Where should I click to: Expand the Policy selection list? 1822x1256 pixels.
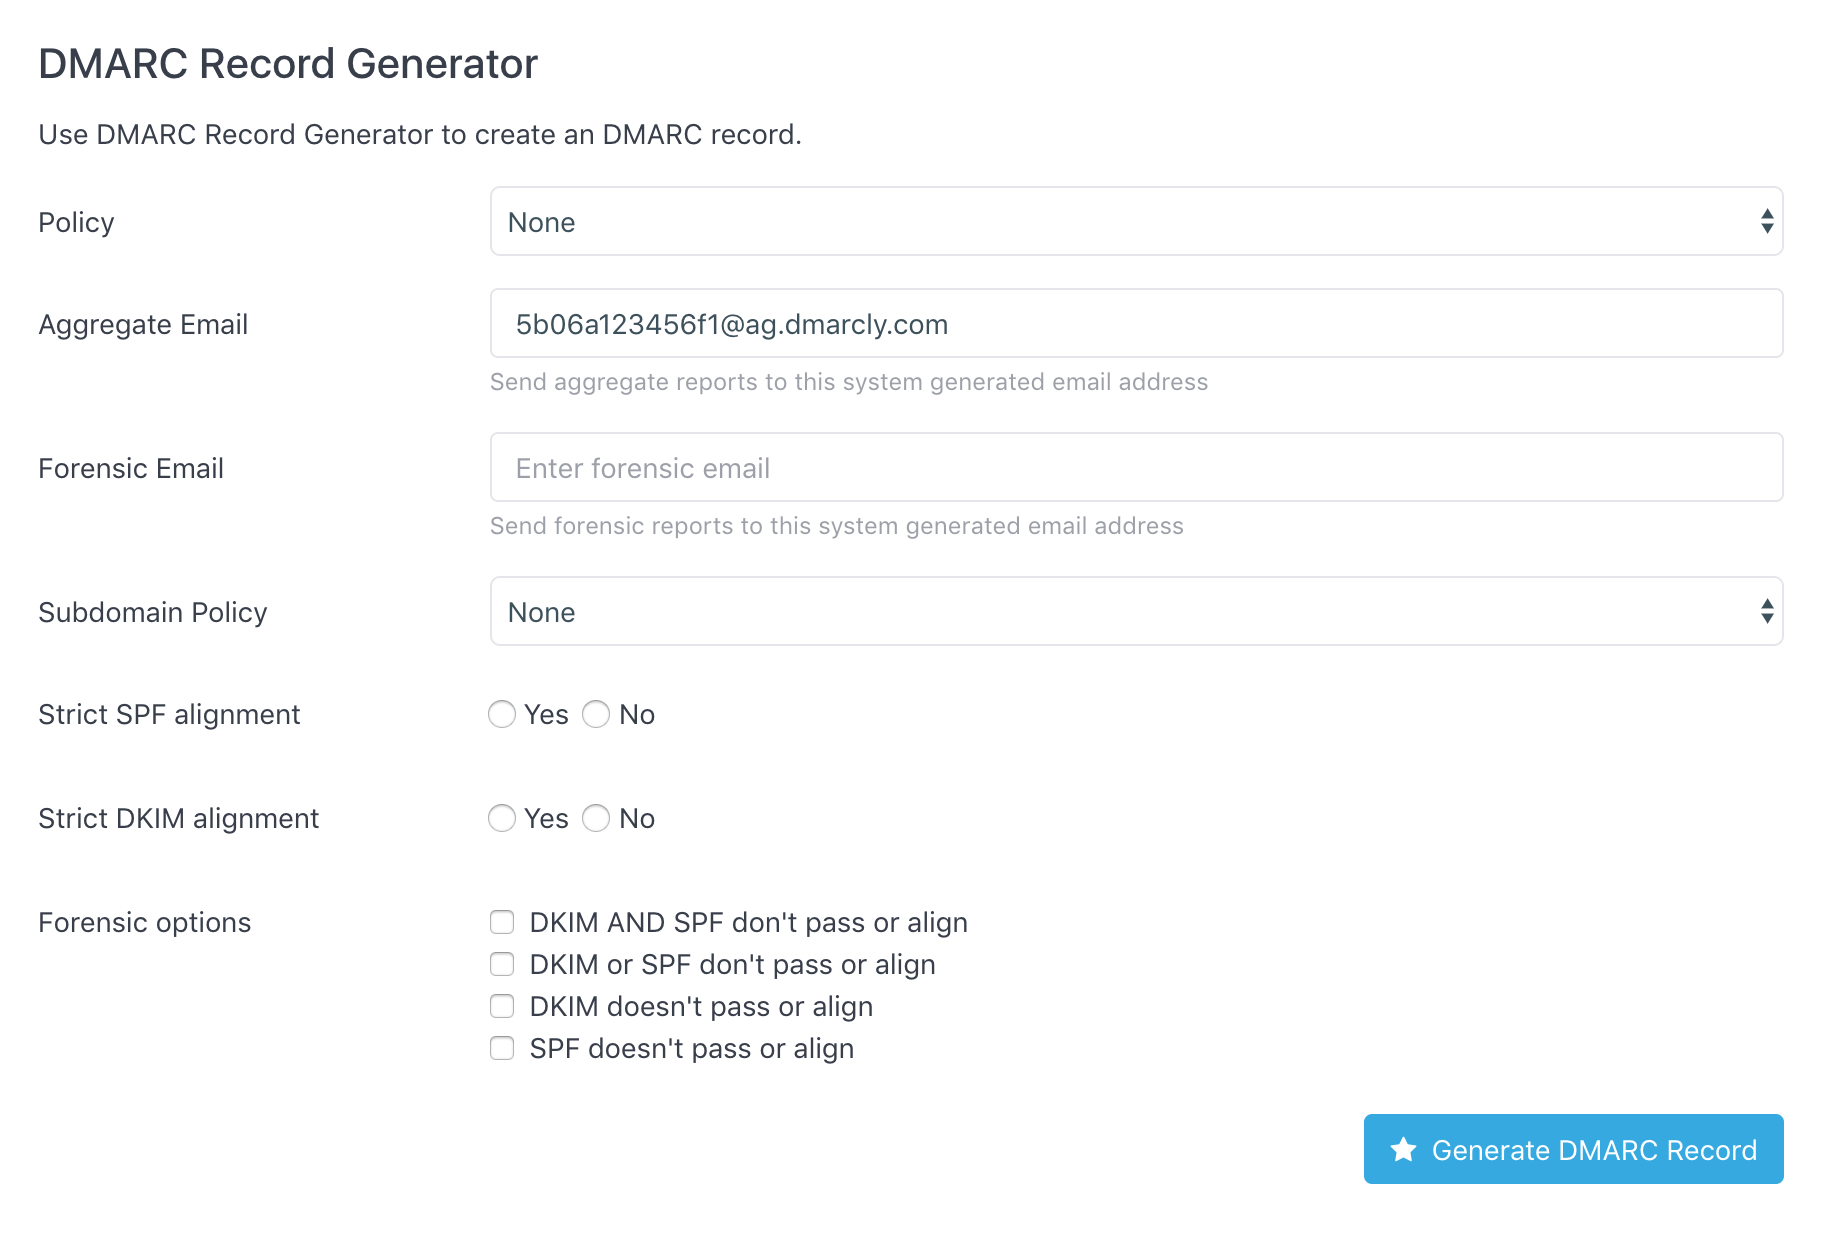(1136, 221)
